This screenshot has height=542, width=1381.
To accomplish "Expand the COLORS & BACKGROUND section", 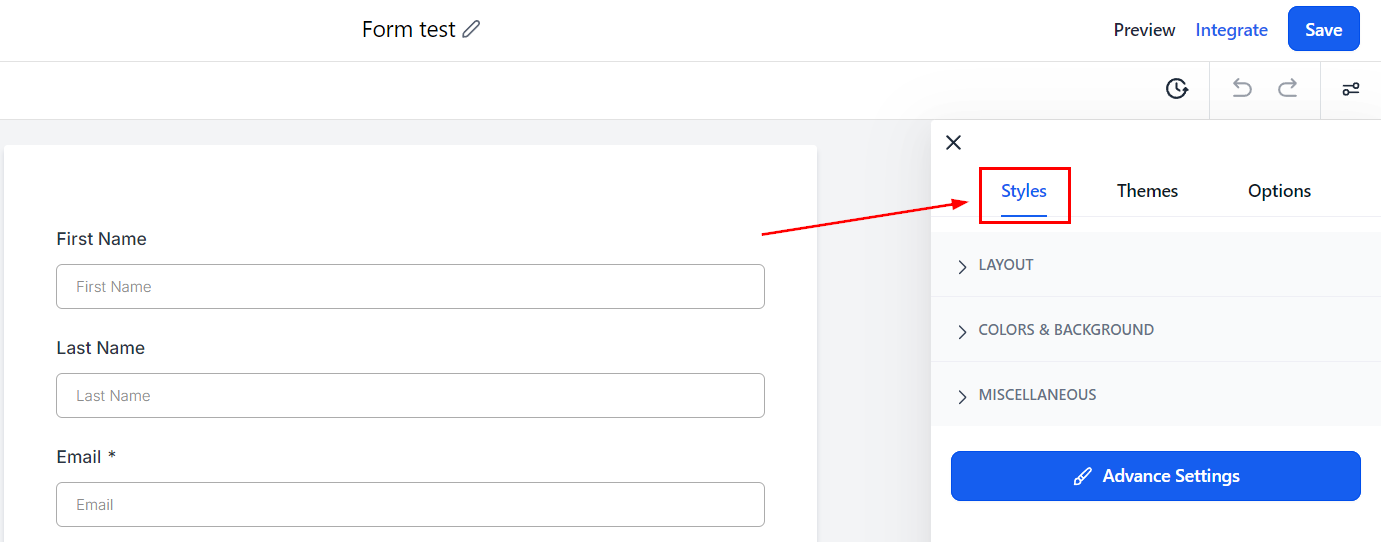I will [1066, 330].
